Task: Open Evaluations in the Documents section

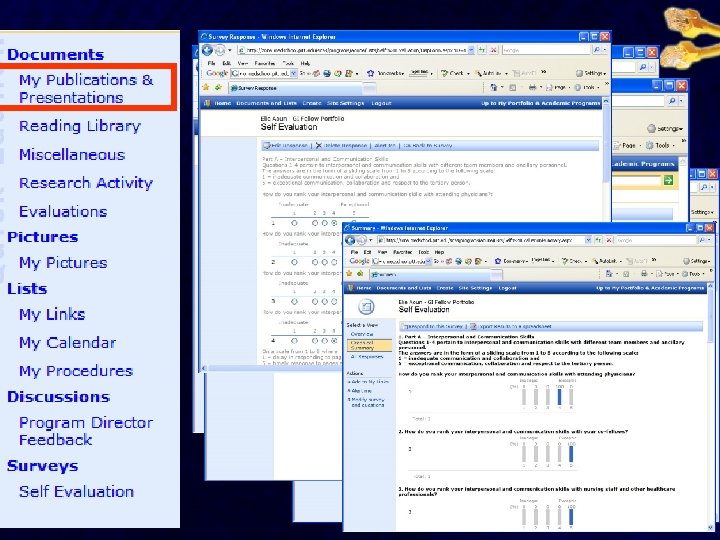Action: [x=63, y=211]
